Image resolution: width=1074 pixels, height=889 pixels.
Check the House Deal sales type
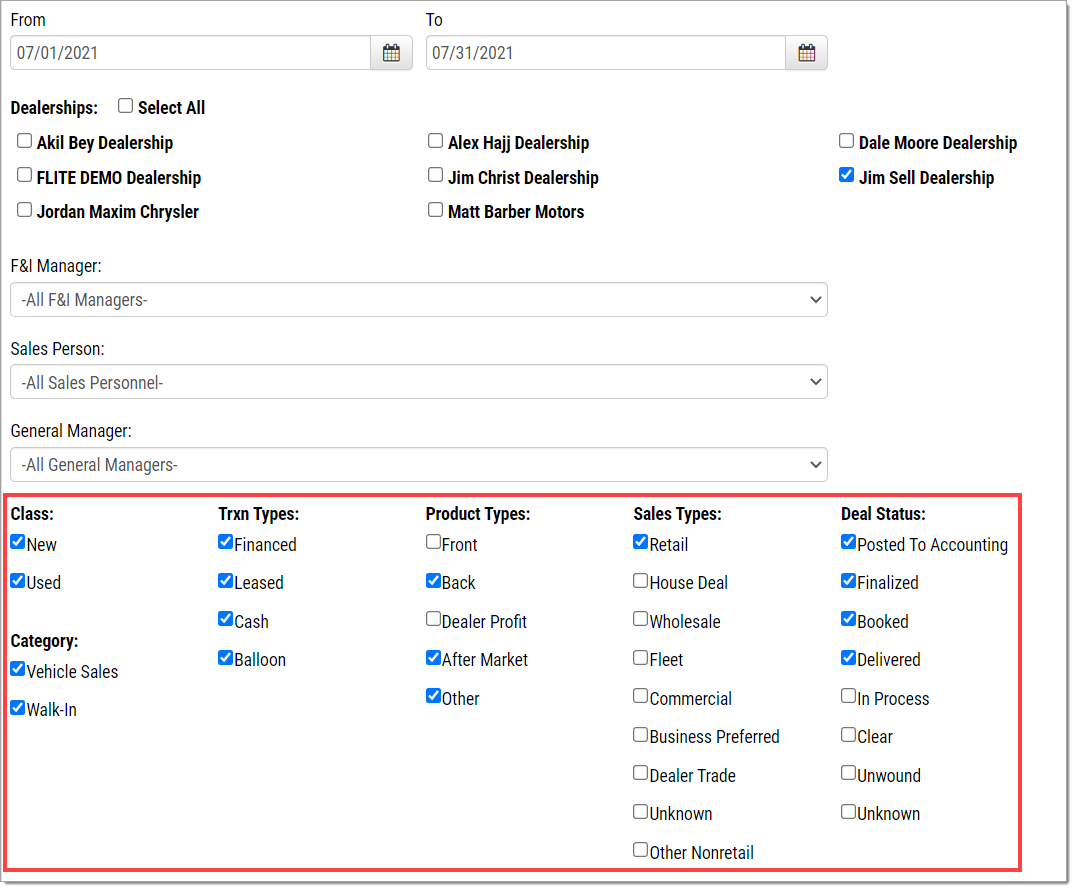(x=640, y=581)
